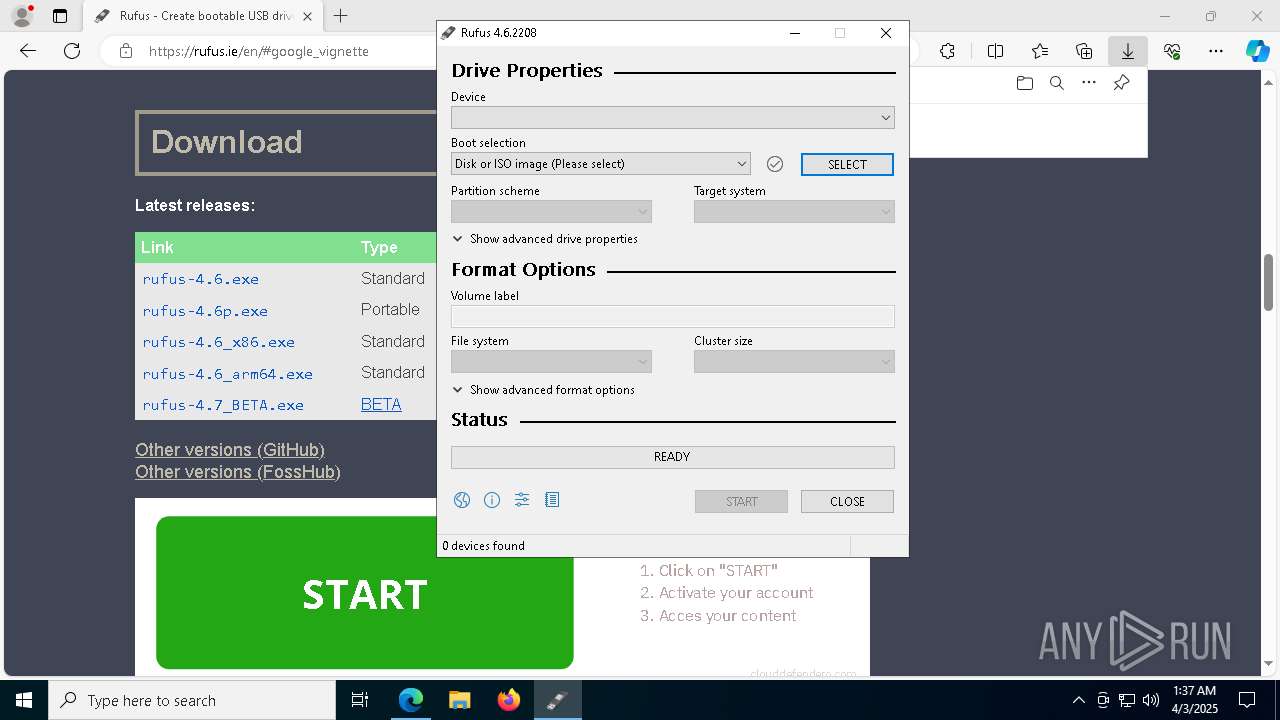This screenshot has height=720, width=1280.
Task: Open Rufus language selection globe icon
Action: coord(462,500)
